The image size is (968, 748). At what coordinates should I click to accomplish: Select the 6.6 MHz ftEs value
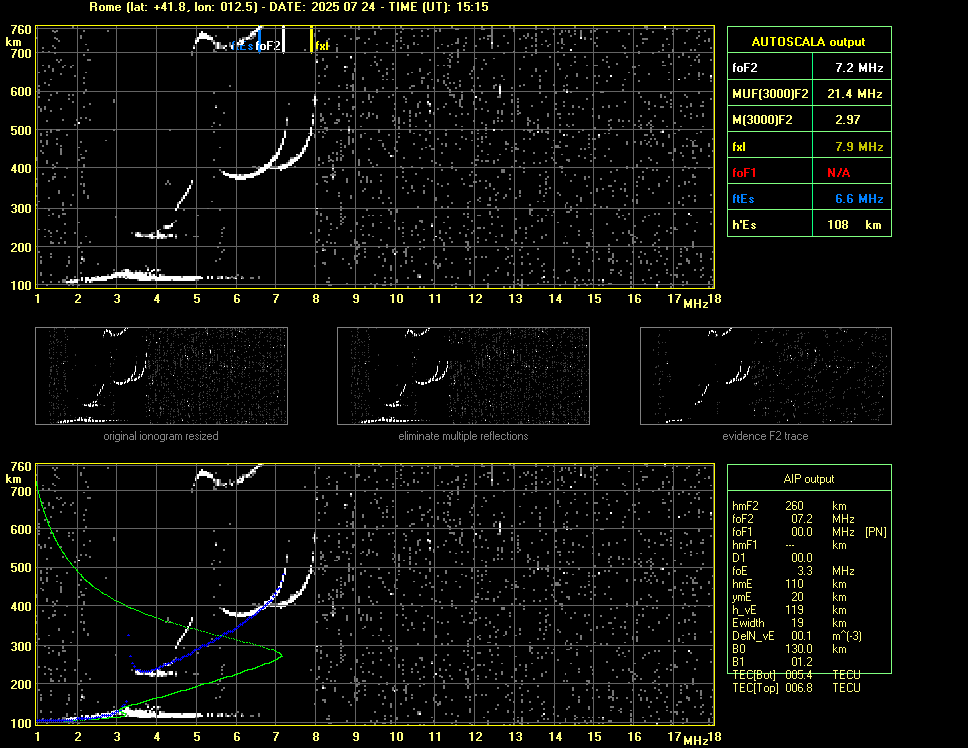(x=859, y=199)
